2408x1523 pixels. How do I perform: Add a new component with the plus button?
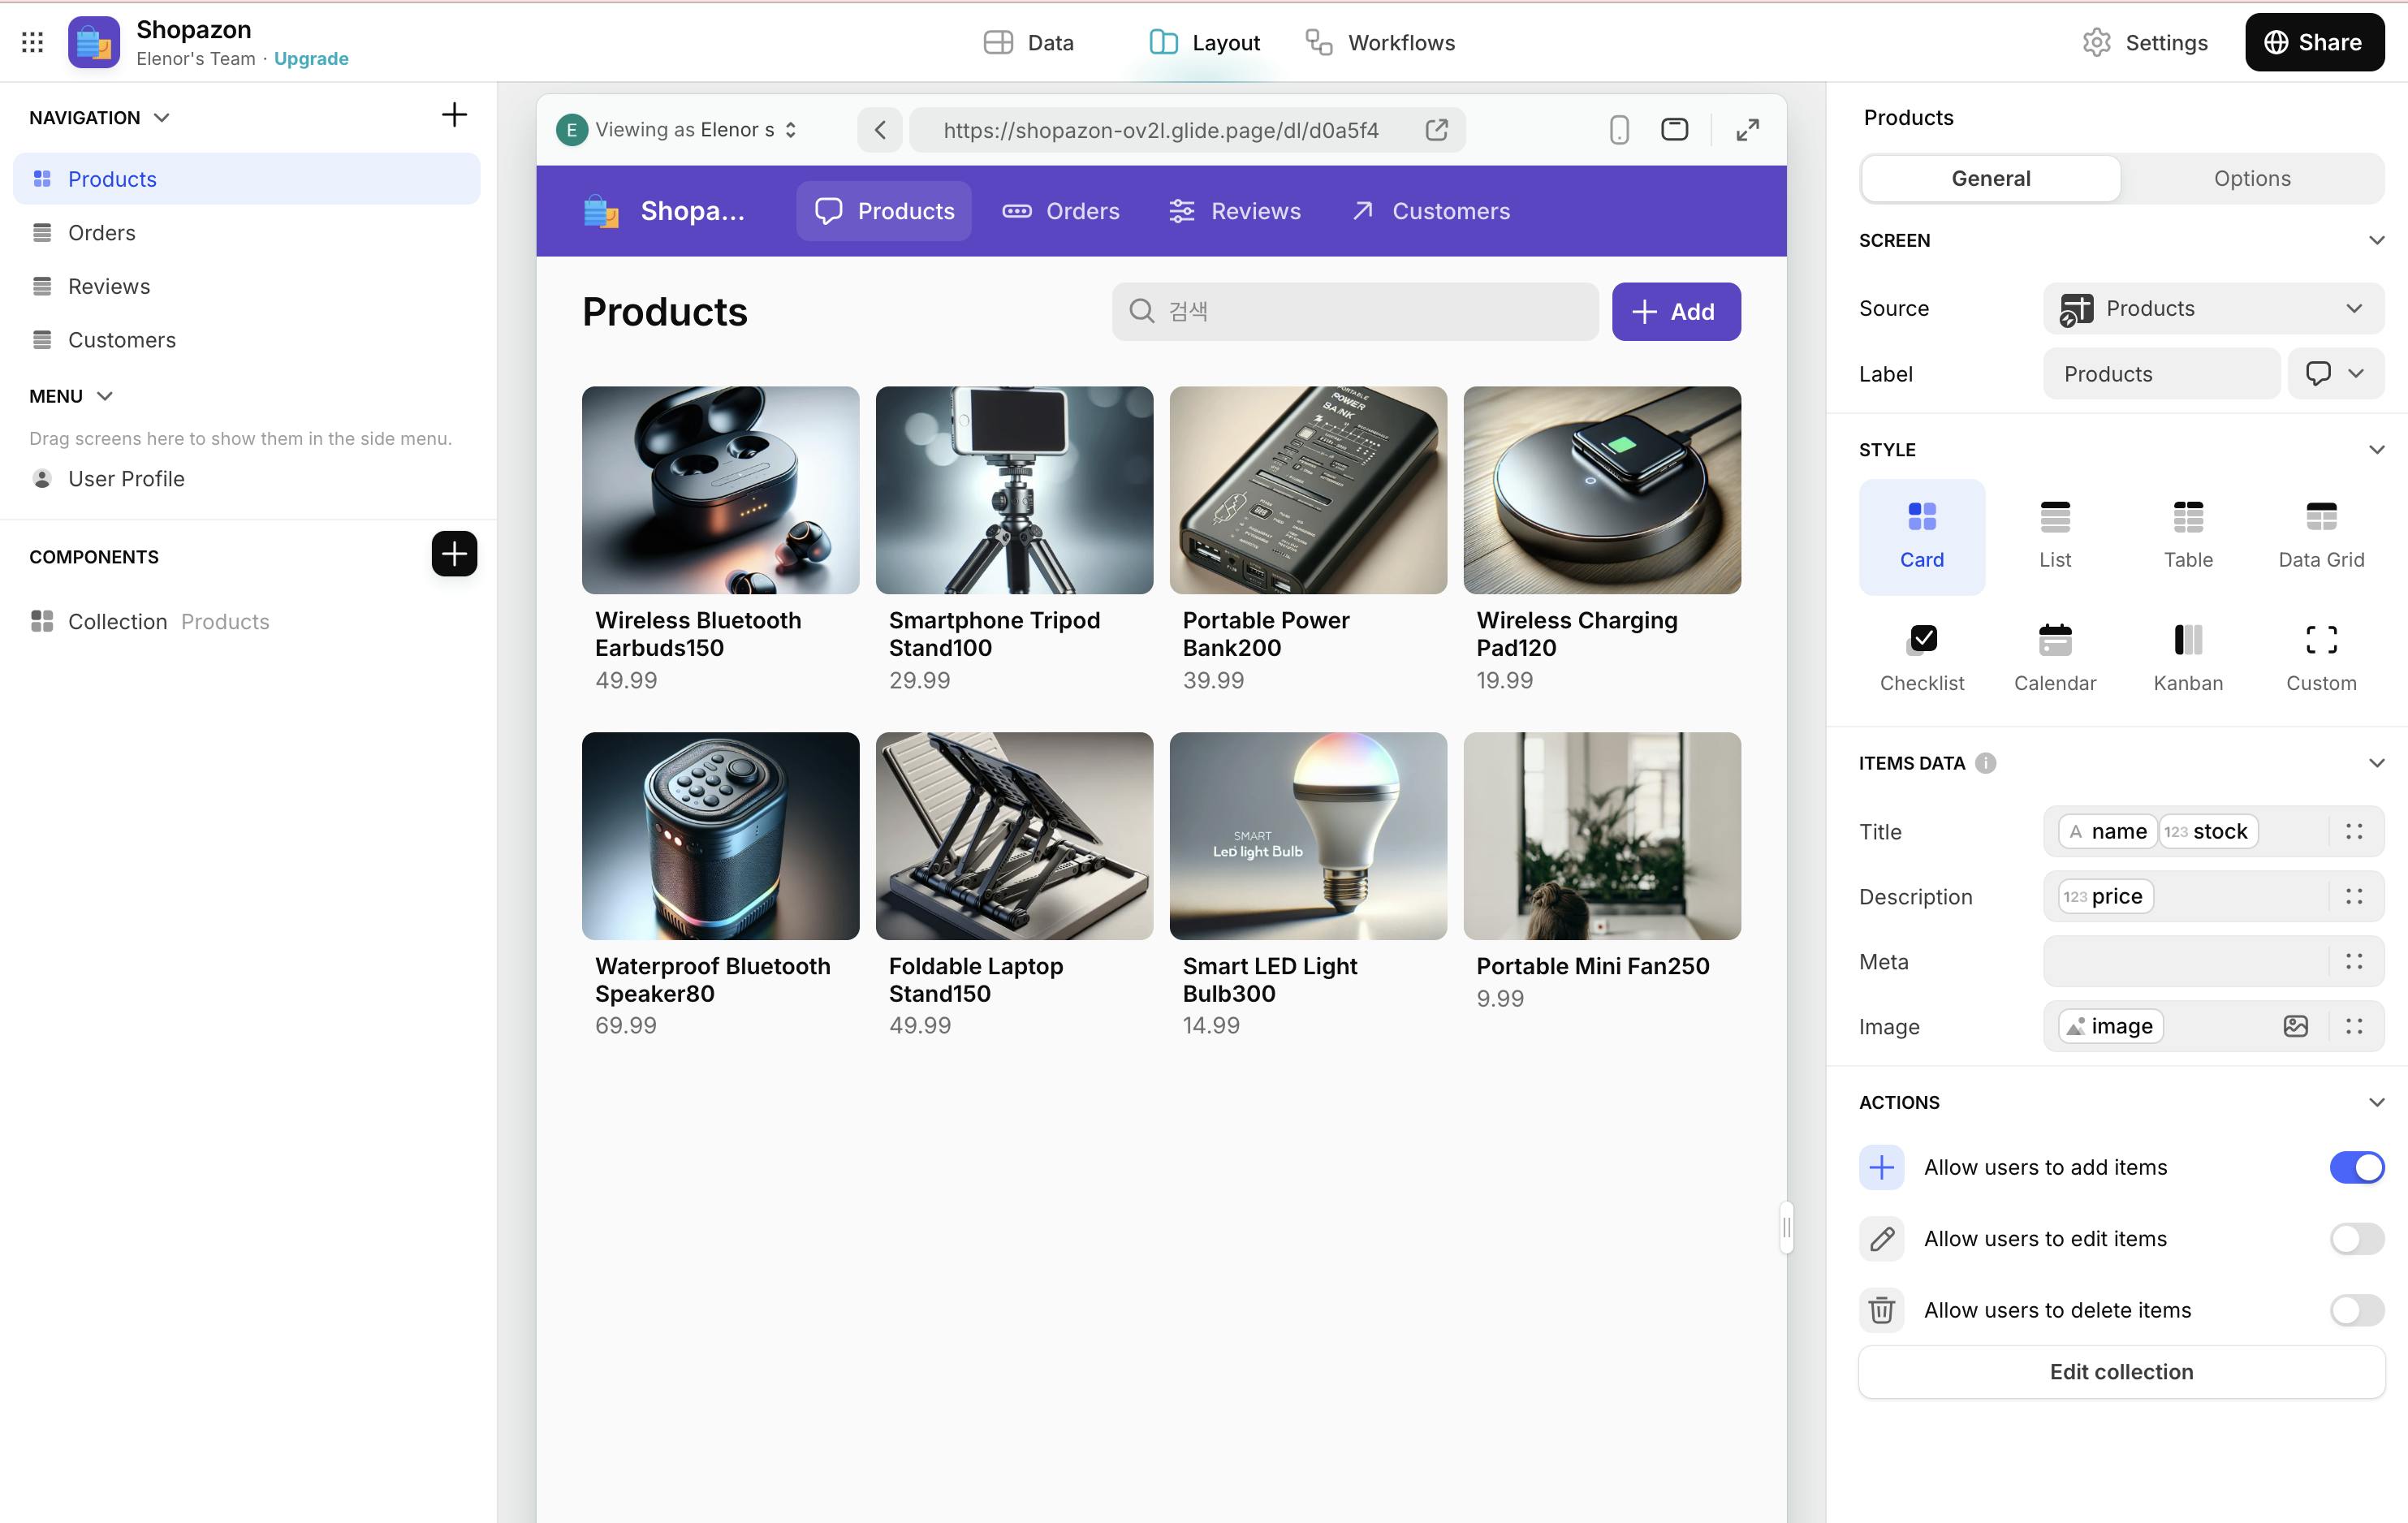click(454, 554)
